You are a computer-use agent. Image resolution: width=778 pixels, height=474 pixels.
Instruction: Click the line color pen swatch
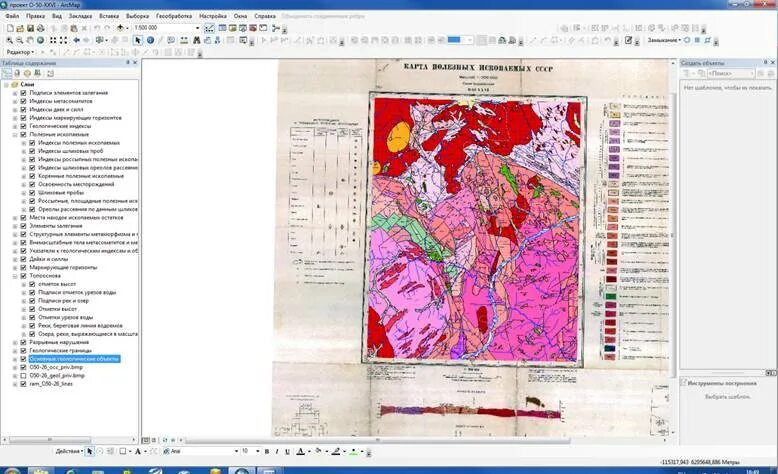pos(336,451)
